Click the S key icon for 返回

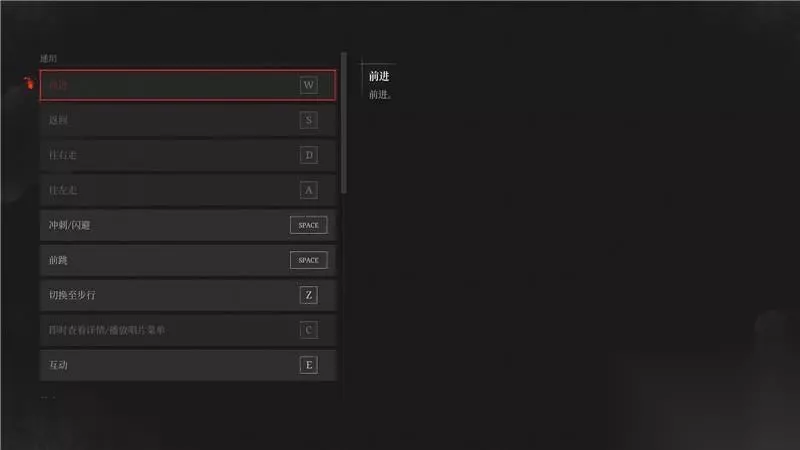pyautogui.click(x=309, y=120)
